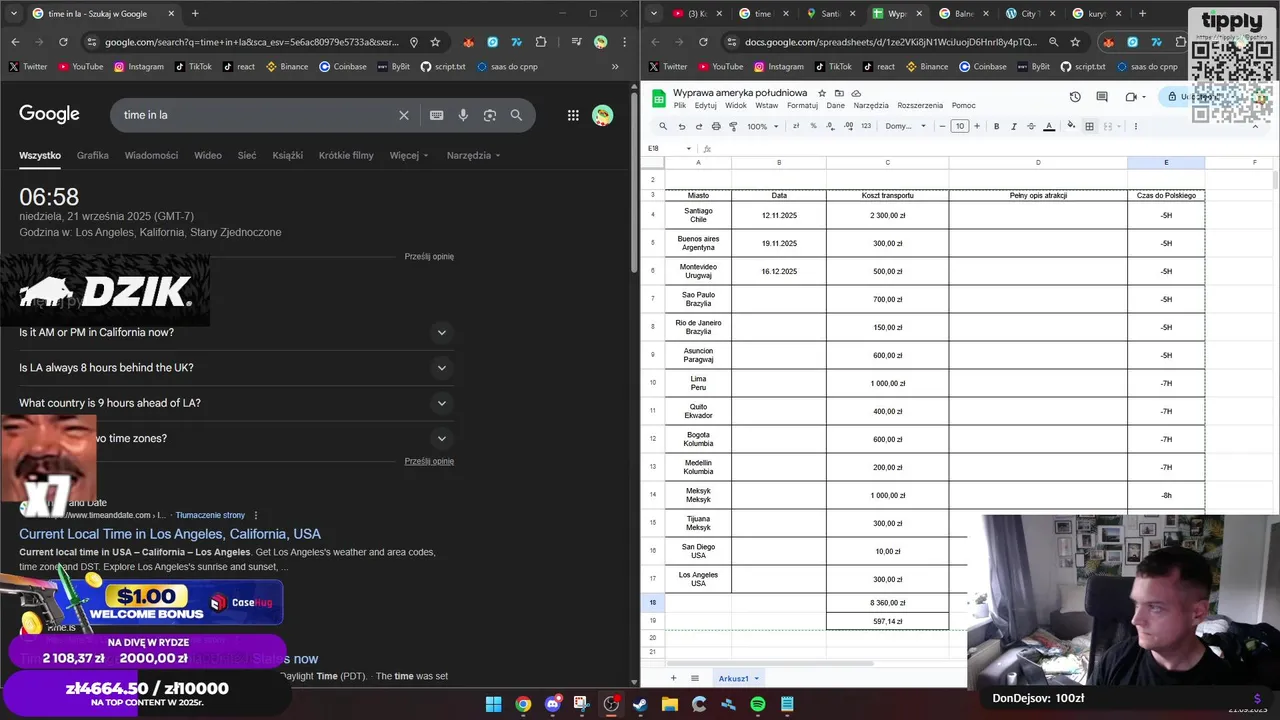The width and height of the screenshot is (1280, 720).
Task: Open Spotify from the Windows taskbar
Action: point(758,704)
